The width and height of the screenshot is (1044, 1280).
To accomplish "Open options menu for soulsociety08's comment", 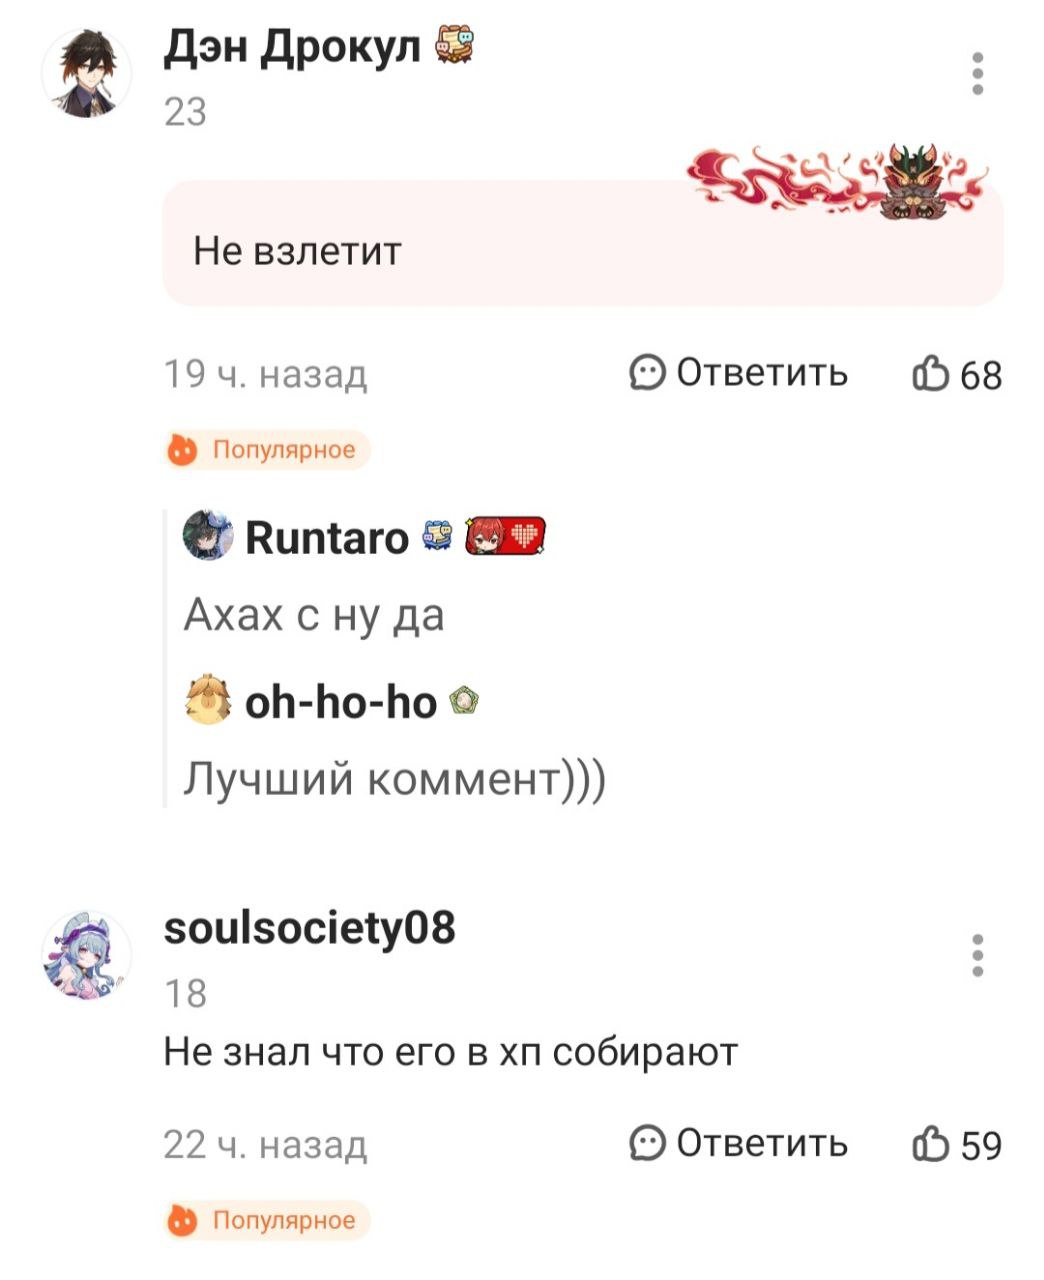I will point(978,955).
